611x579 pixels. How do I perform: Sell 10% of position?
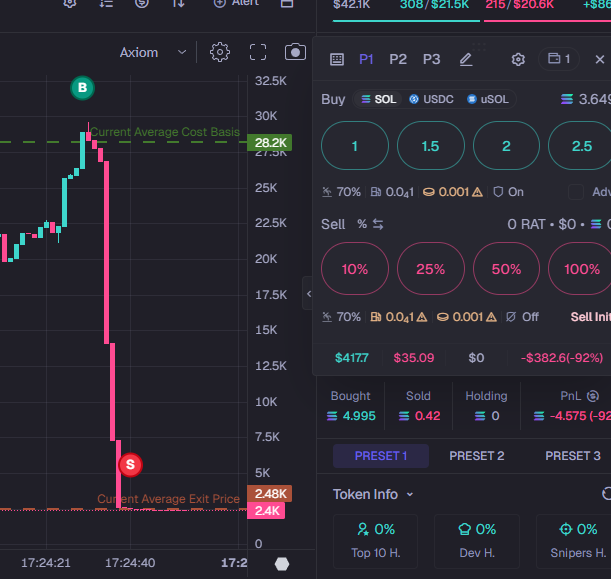pyautogui.click(x=355, y=269)
